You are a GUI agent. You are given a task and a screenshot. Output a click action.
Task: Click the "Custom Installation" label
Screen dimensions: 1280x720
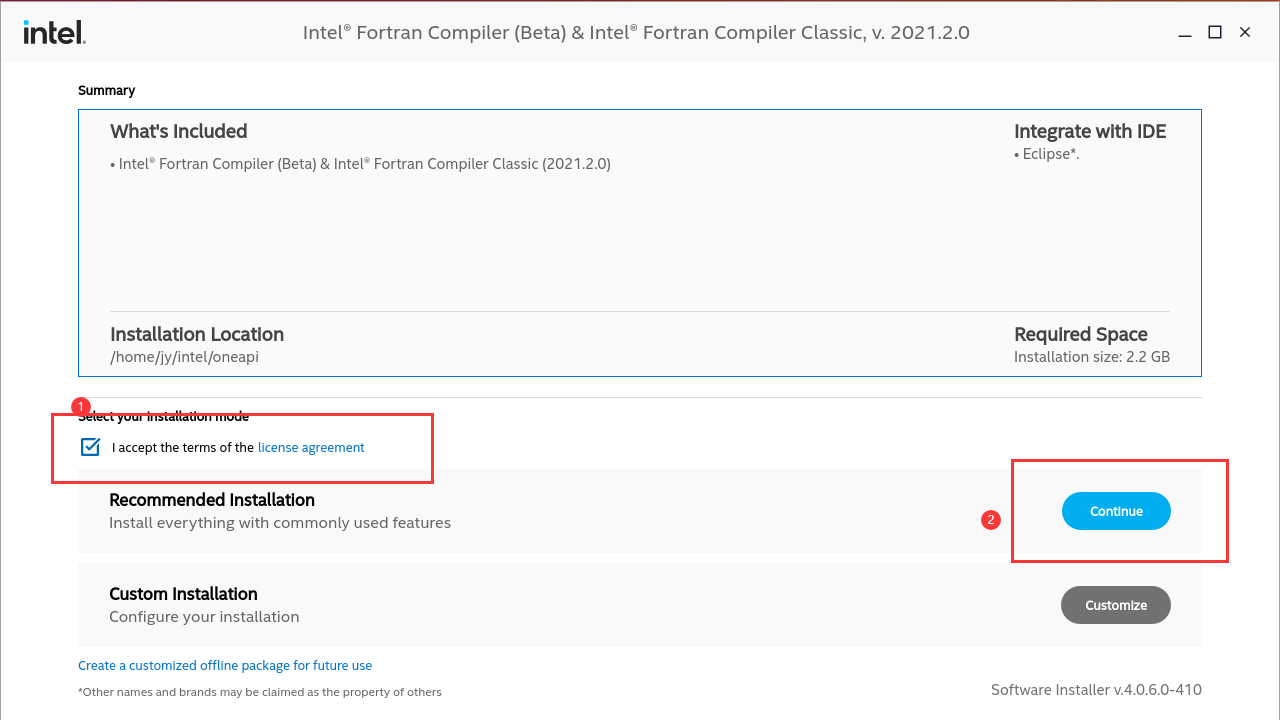tap(183, 593)
